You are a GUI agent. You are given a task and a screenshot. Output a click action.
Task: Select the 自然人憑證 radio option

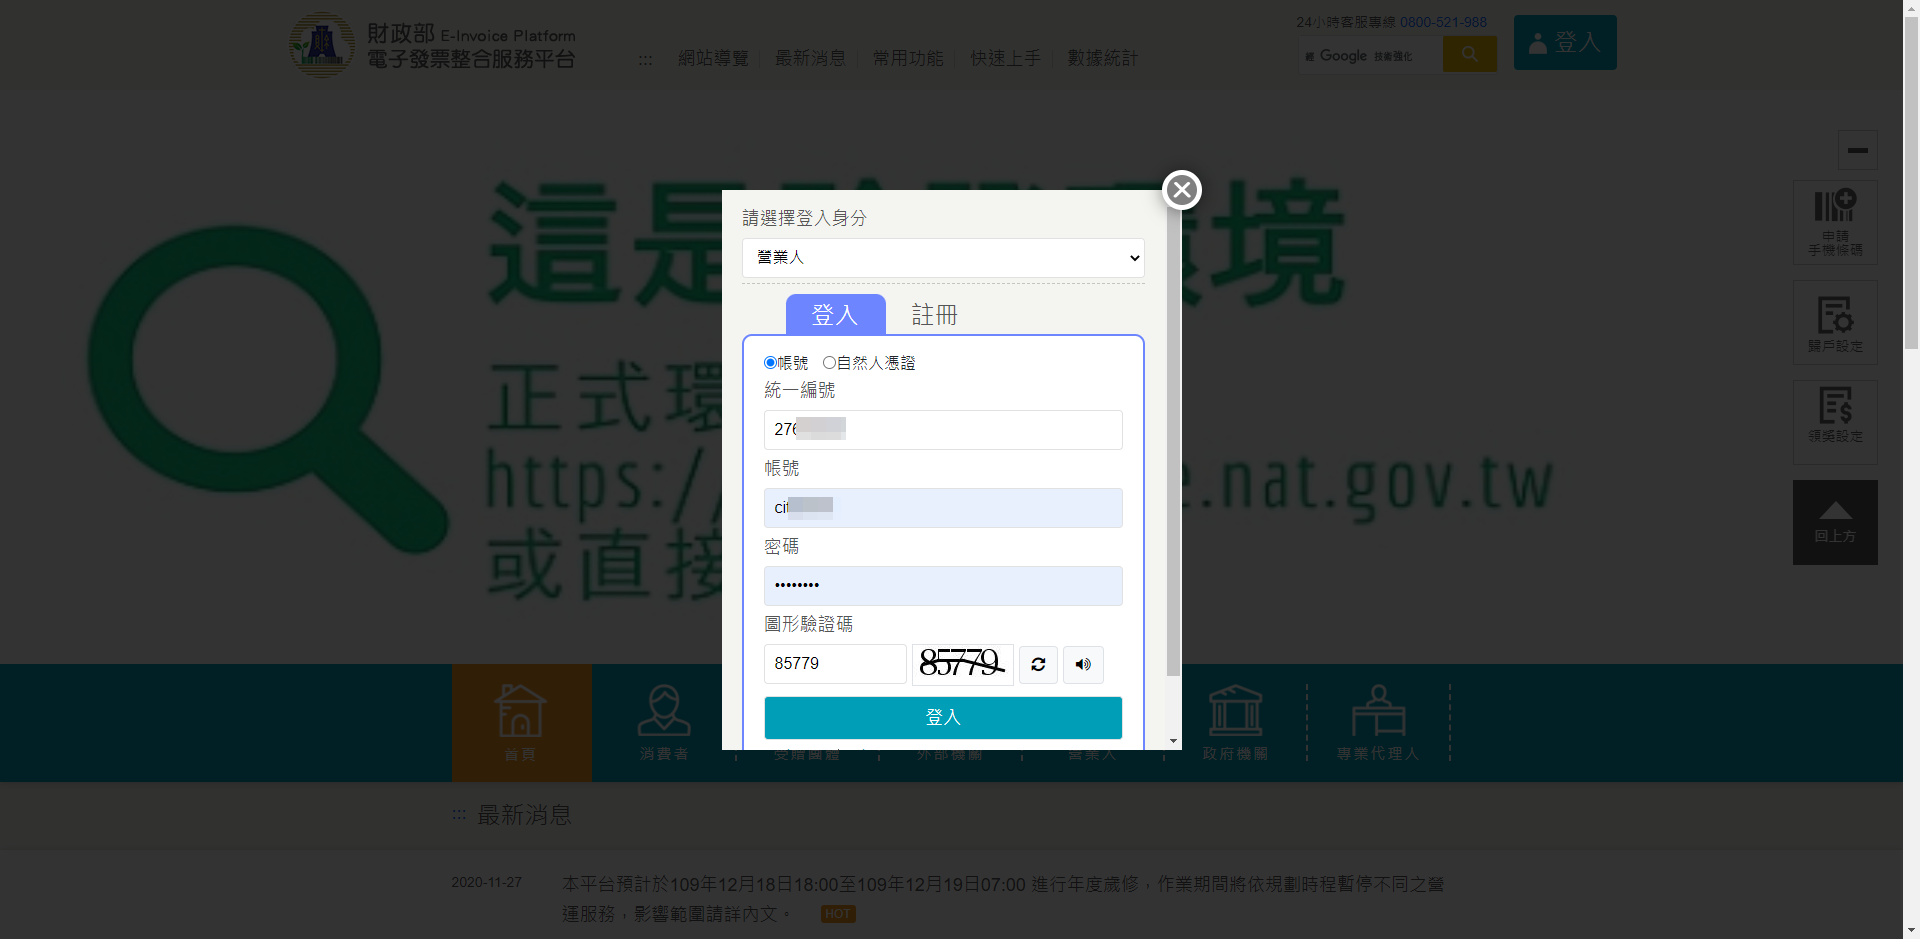pos(829,363)
